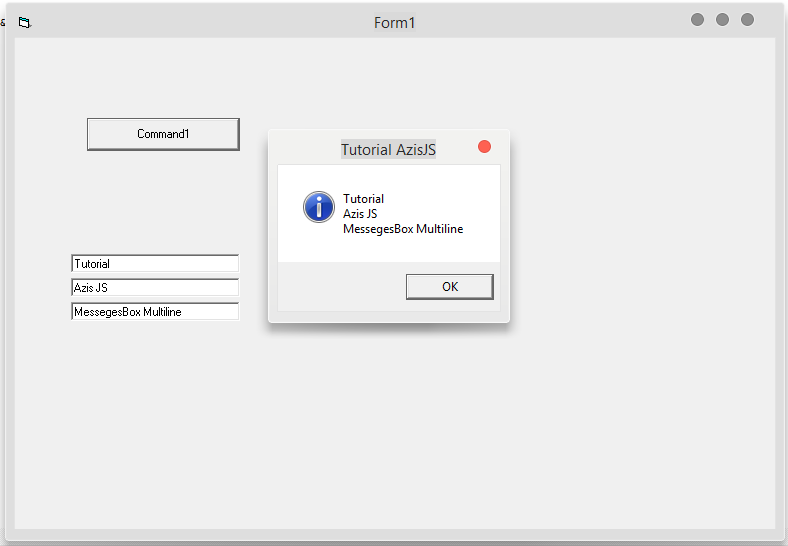Click the middle gray window control of Form1
The width and height of the screenshot is (788, 546).
tap(723, 20)
